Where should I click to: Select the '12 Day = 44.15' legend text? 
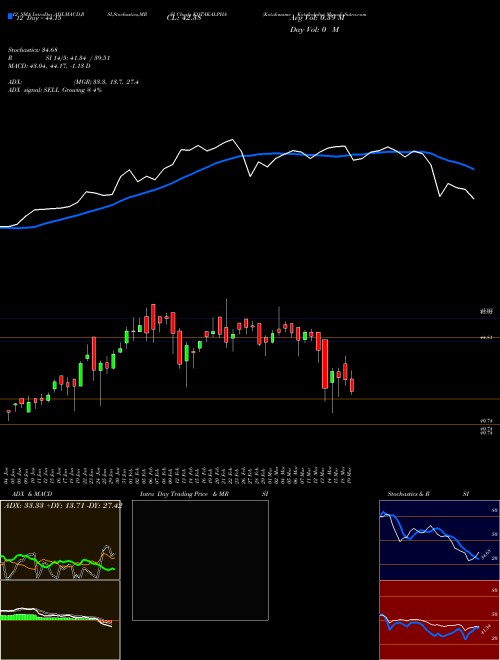point(37,18)
